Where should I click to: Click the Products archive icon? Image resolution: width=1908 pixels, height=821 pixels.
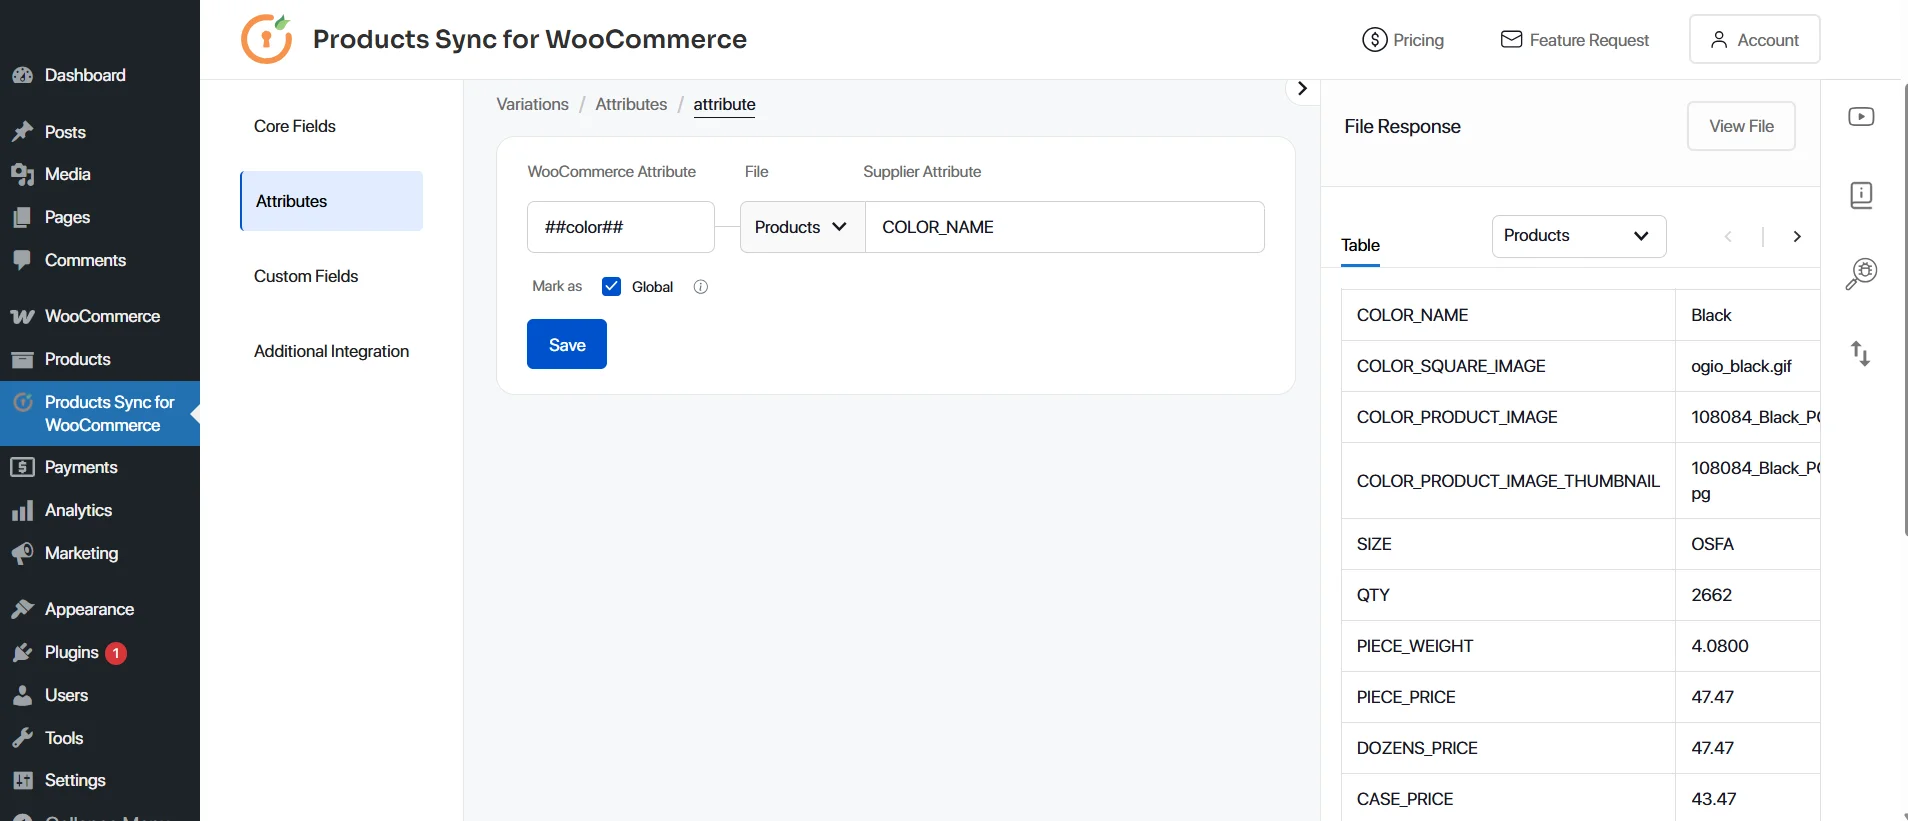click(22, 359)
